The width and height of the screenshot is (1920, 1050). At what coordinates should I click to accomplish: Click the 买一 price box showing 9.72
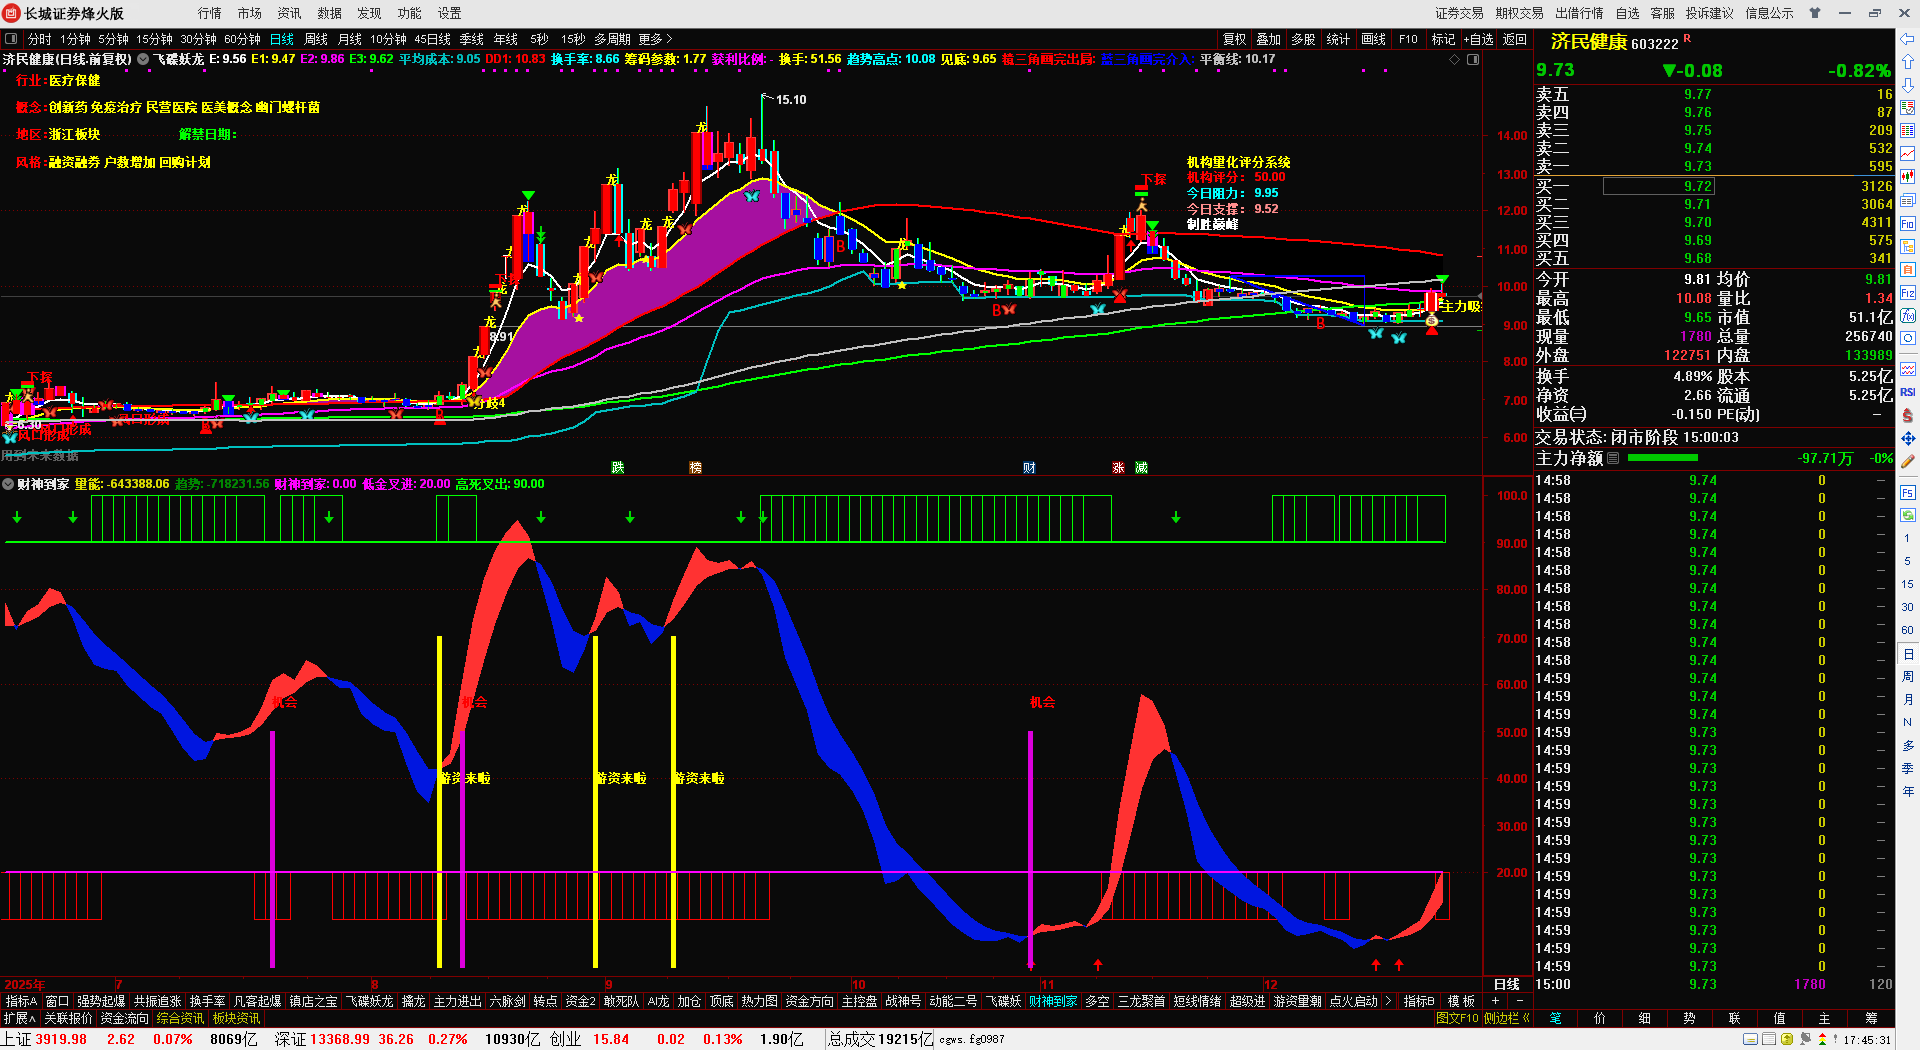1659,186
